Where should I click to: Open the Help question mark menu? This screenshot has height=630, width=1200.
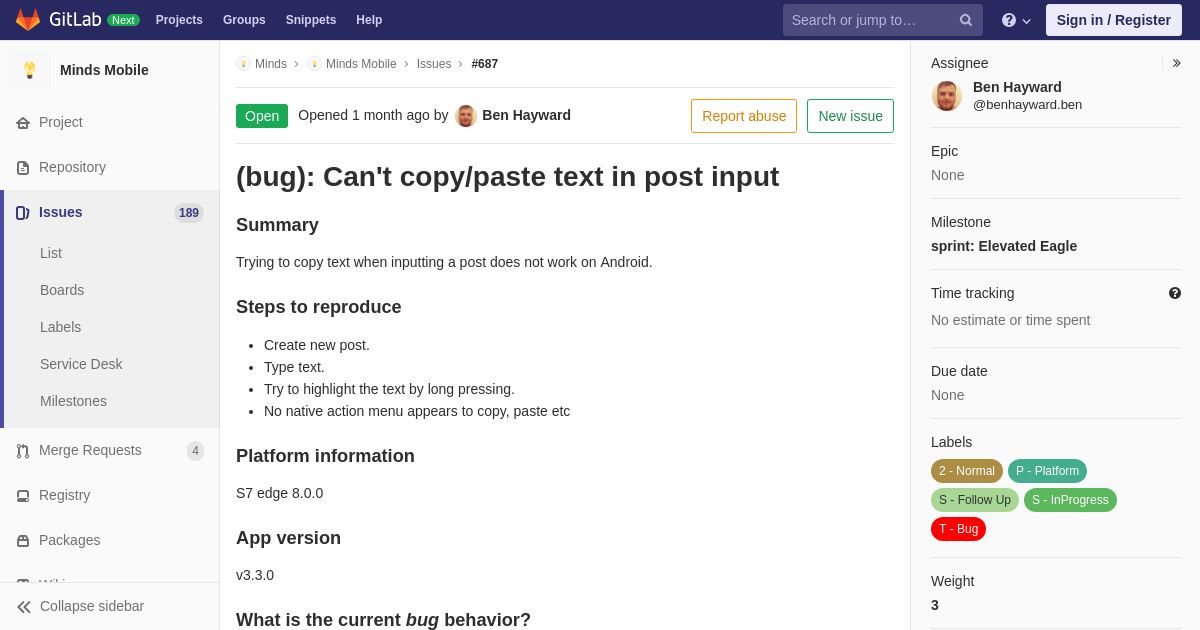tap(1015, 20)
